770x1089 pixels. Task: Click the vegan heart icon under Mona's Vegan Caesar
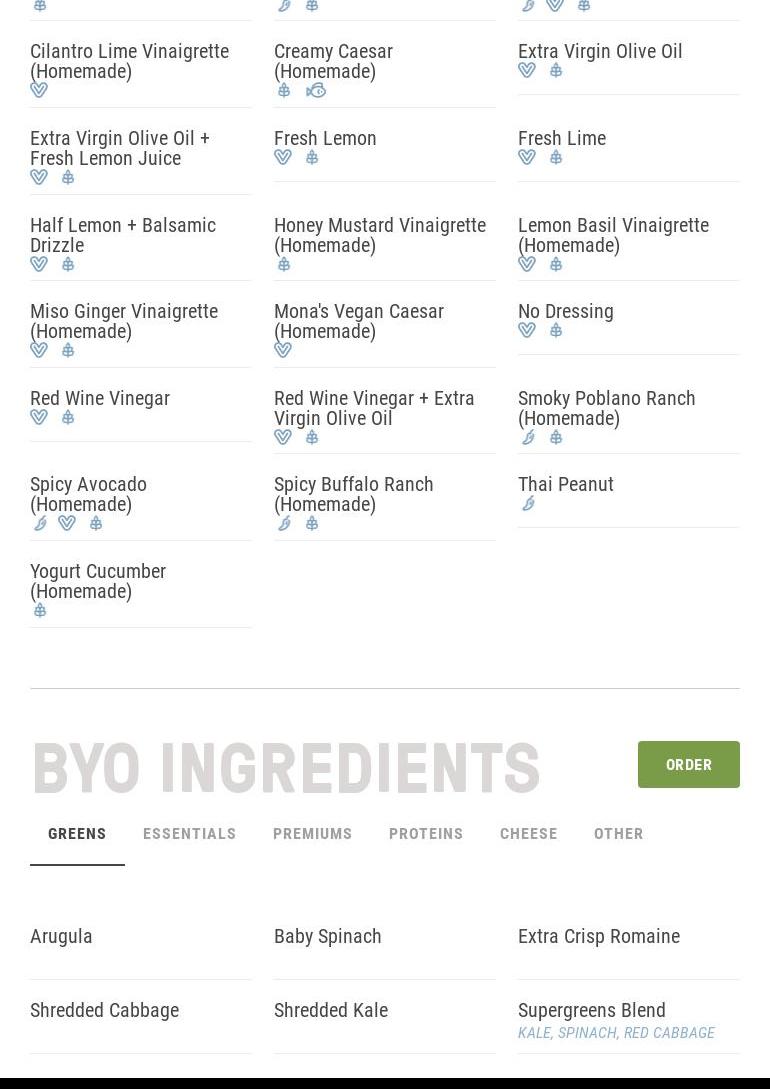[x=283, y=350]
